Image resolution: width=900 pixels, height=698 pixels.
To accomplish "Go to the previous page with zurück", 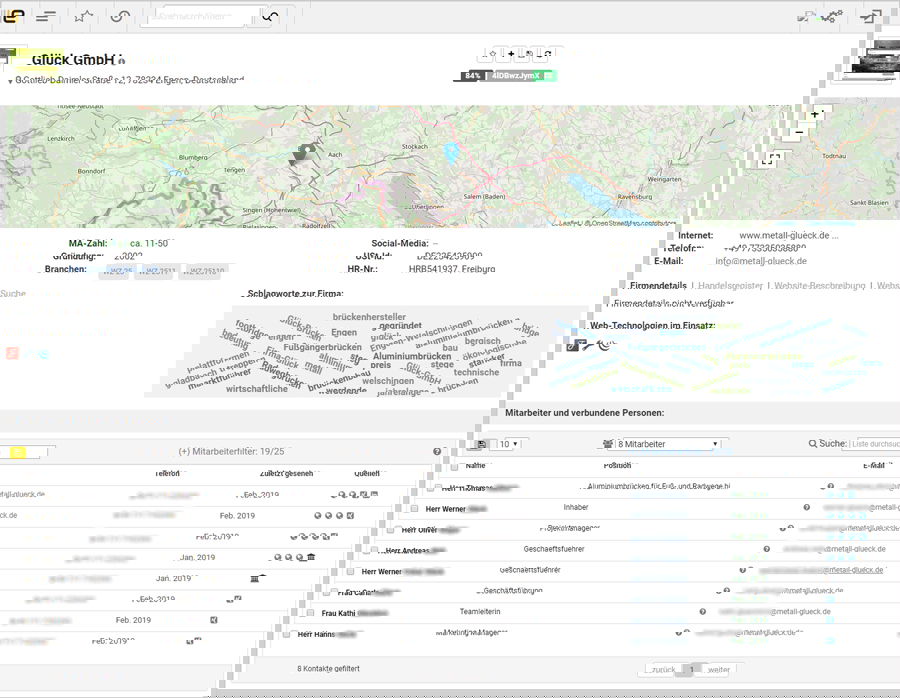I will point(663,670).
